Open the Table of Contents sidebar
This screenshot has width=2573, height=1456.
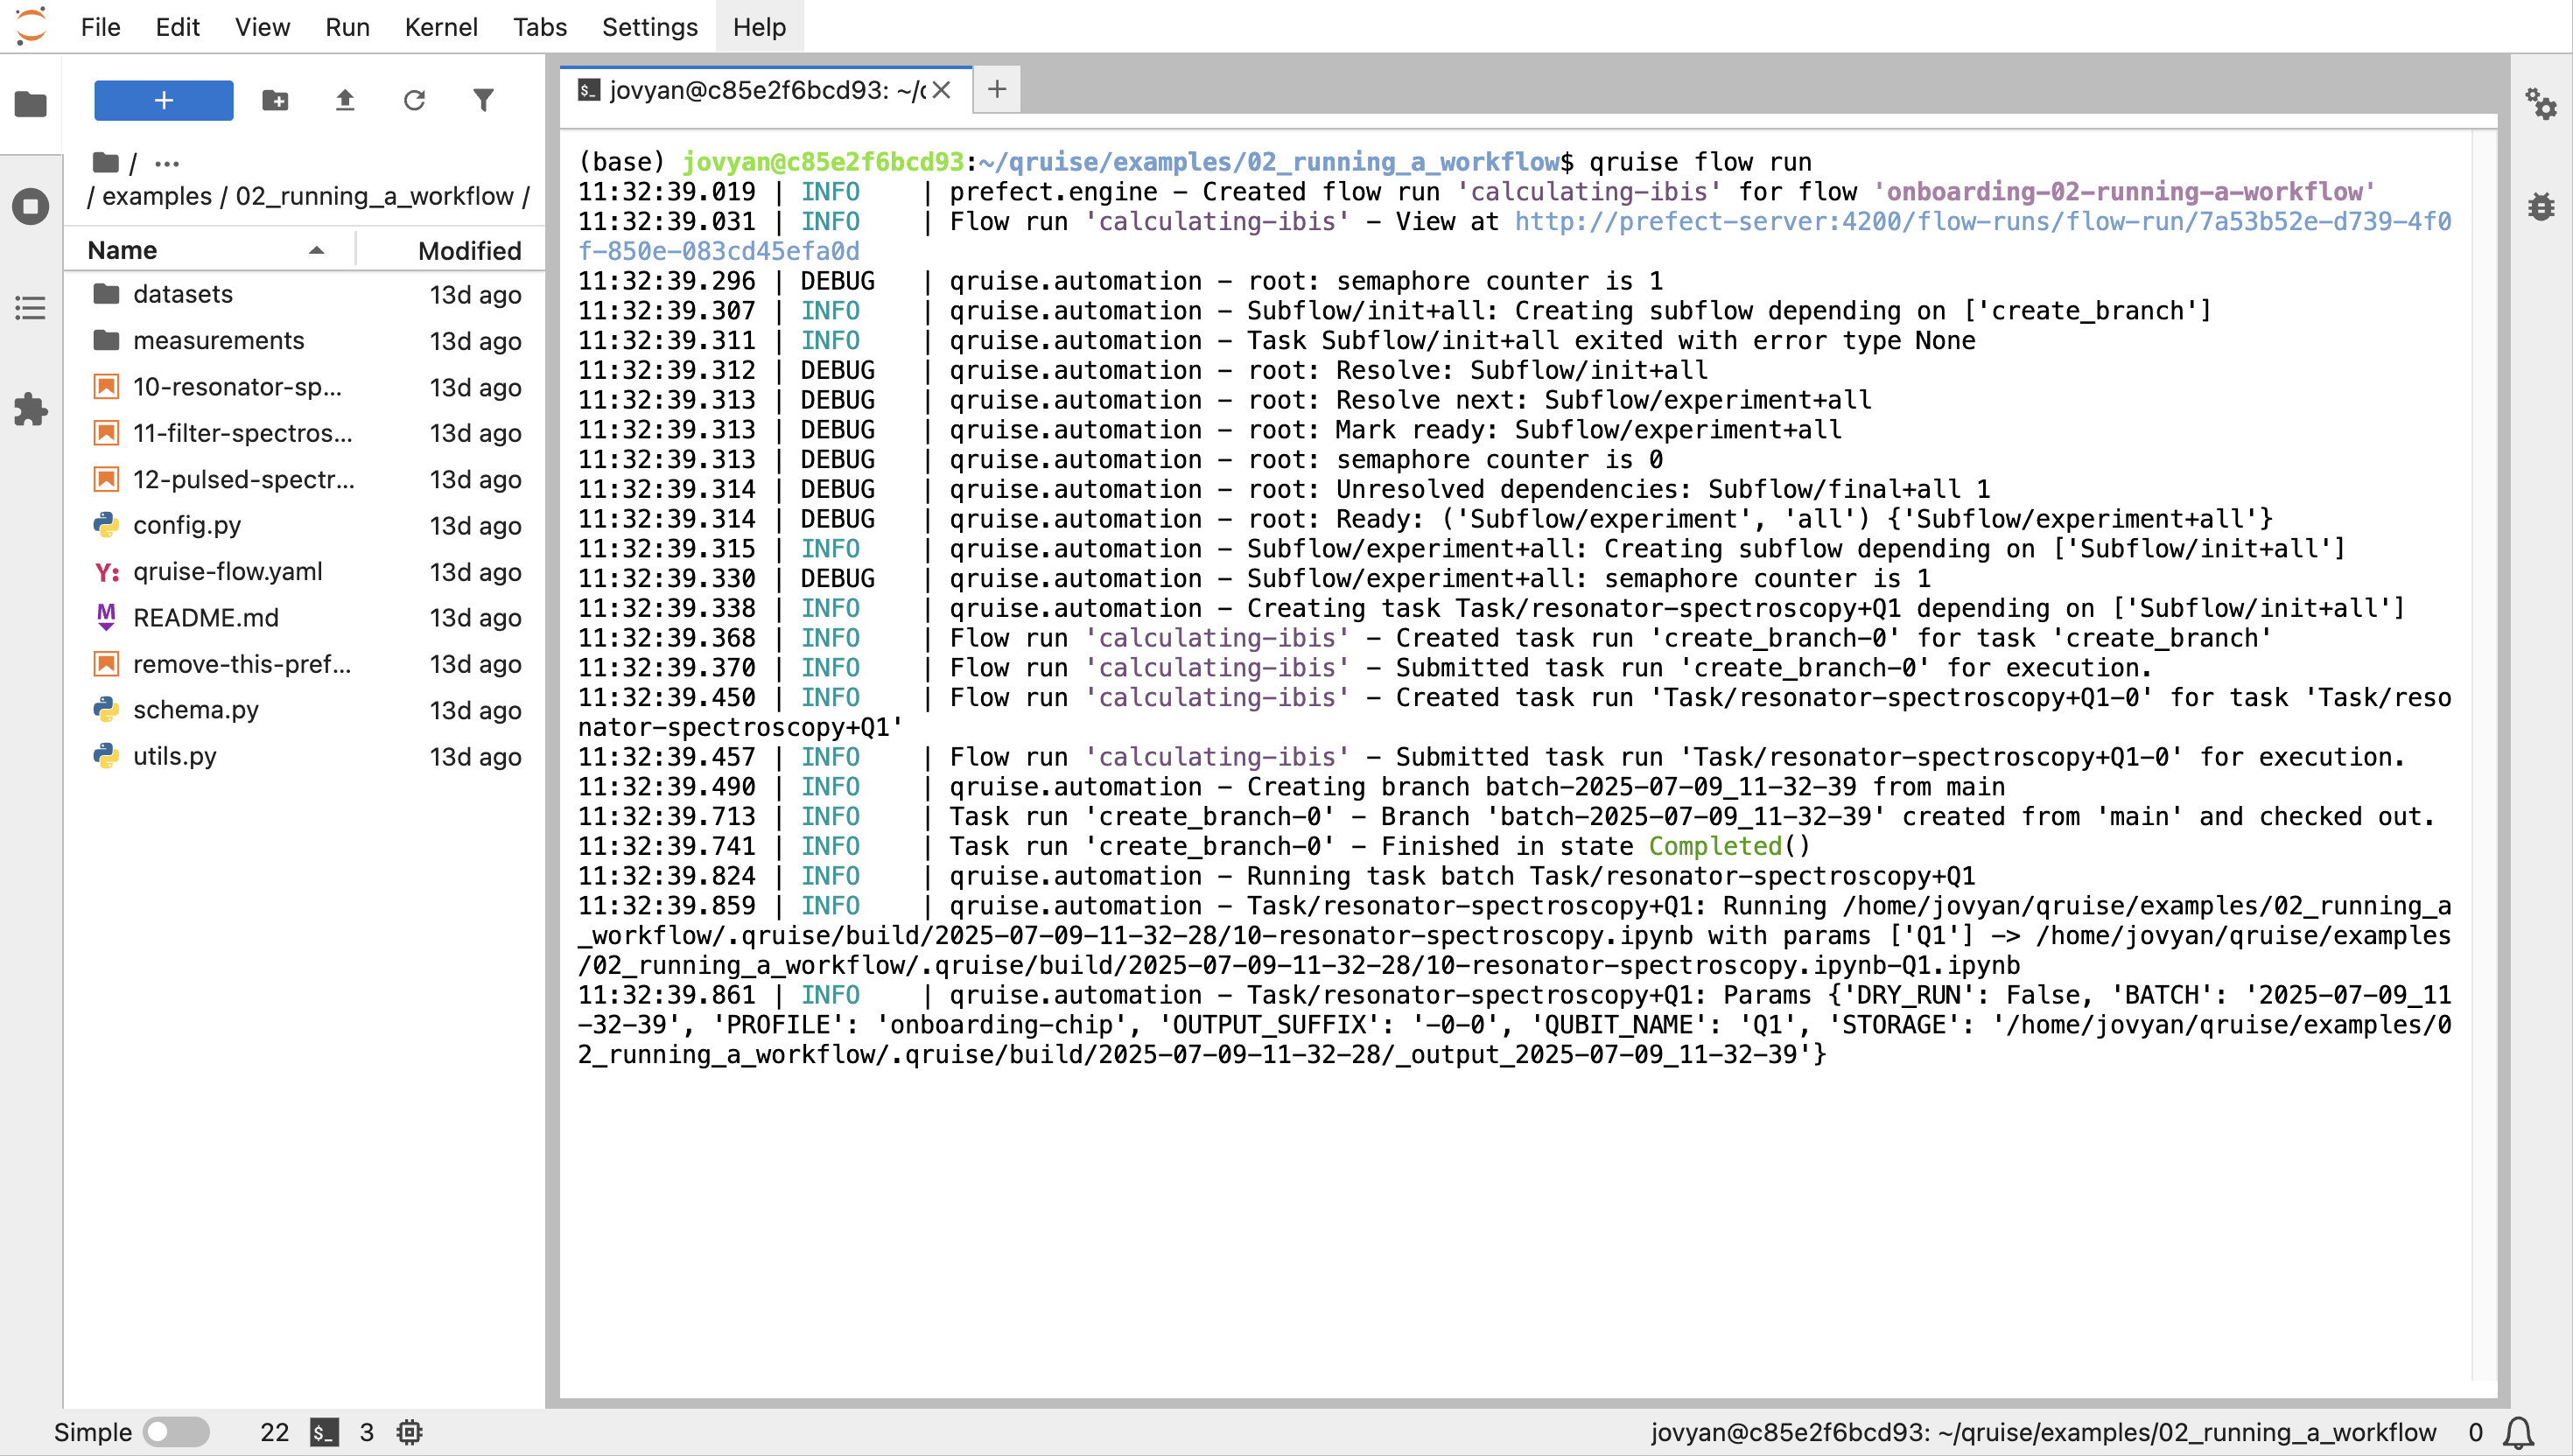click(30, 308)
